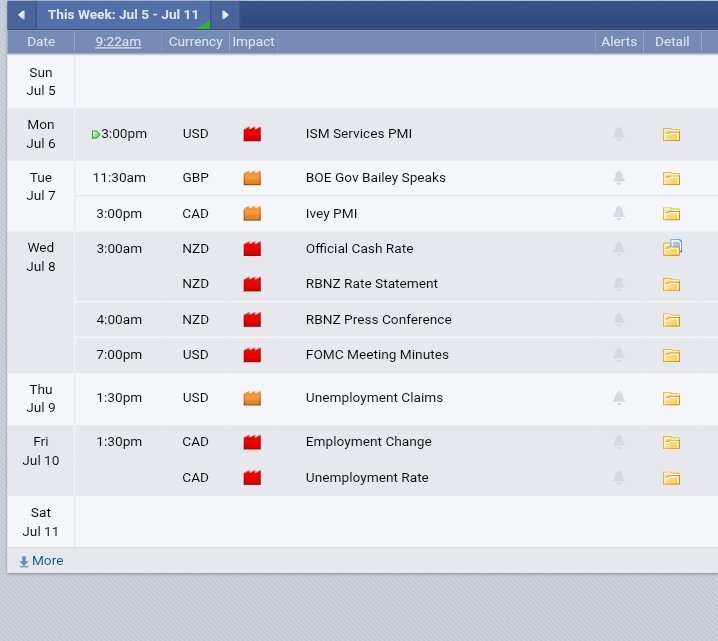Click red impact icon for RBNZ Press Conference
This screenshot has width=718, height=641.
[252, 320]
